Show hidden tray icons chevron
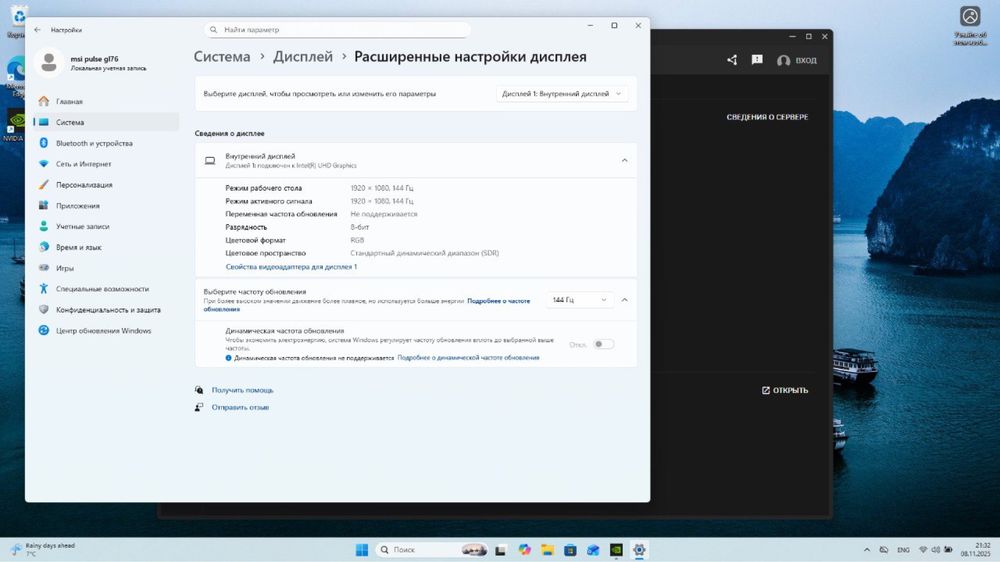 [867, 550]
